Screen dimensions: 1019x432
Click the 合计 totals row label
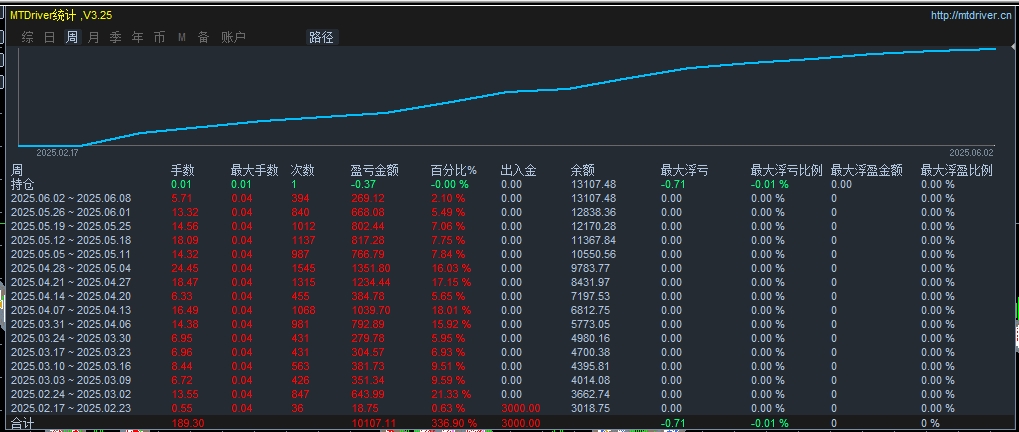(x=22, y=424)
